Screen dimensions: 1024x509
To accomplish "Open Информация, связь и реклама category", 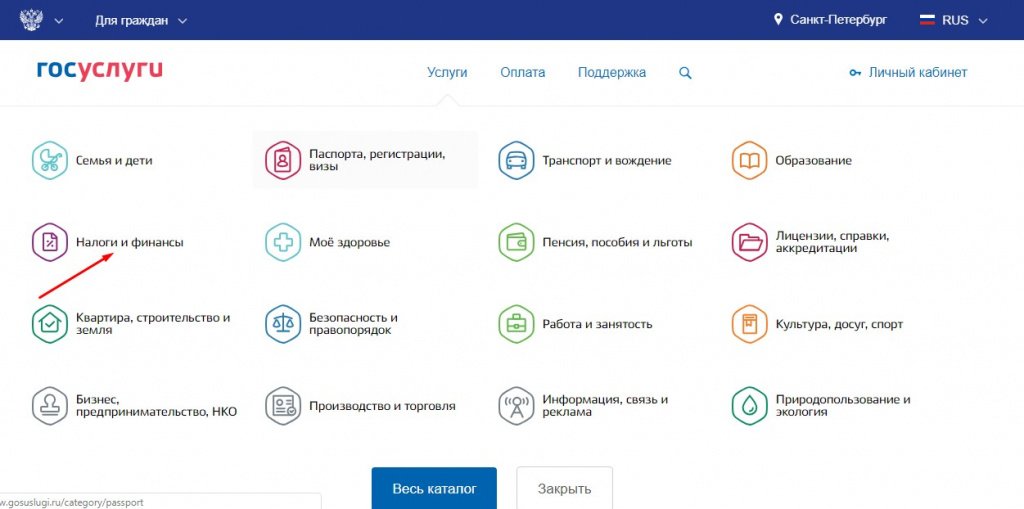I will tap(605, 406).
